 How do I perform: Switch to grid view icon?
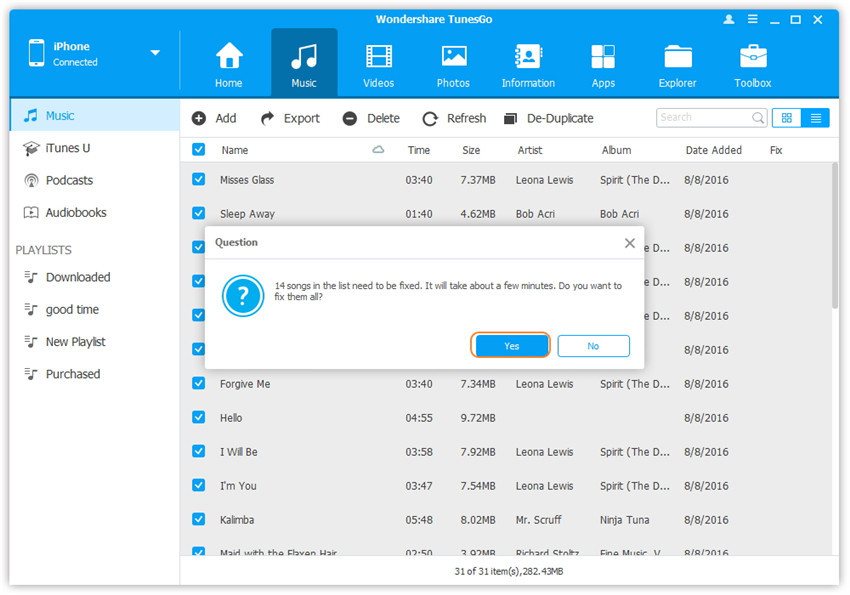coord(786,118)
